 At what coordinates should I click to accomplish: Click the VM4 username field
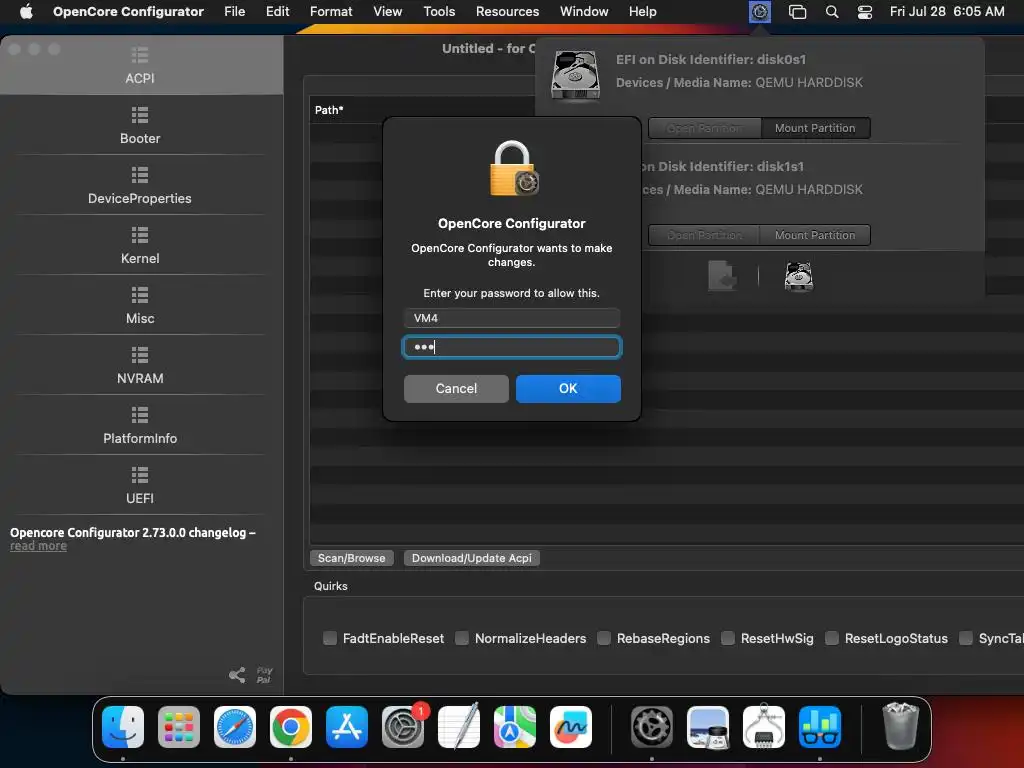click(x=512, y=318)
